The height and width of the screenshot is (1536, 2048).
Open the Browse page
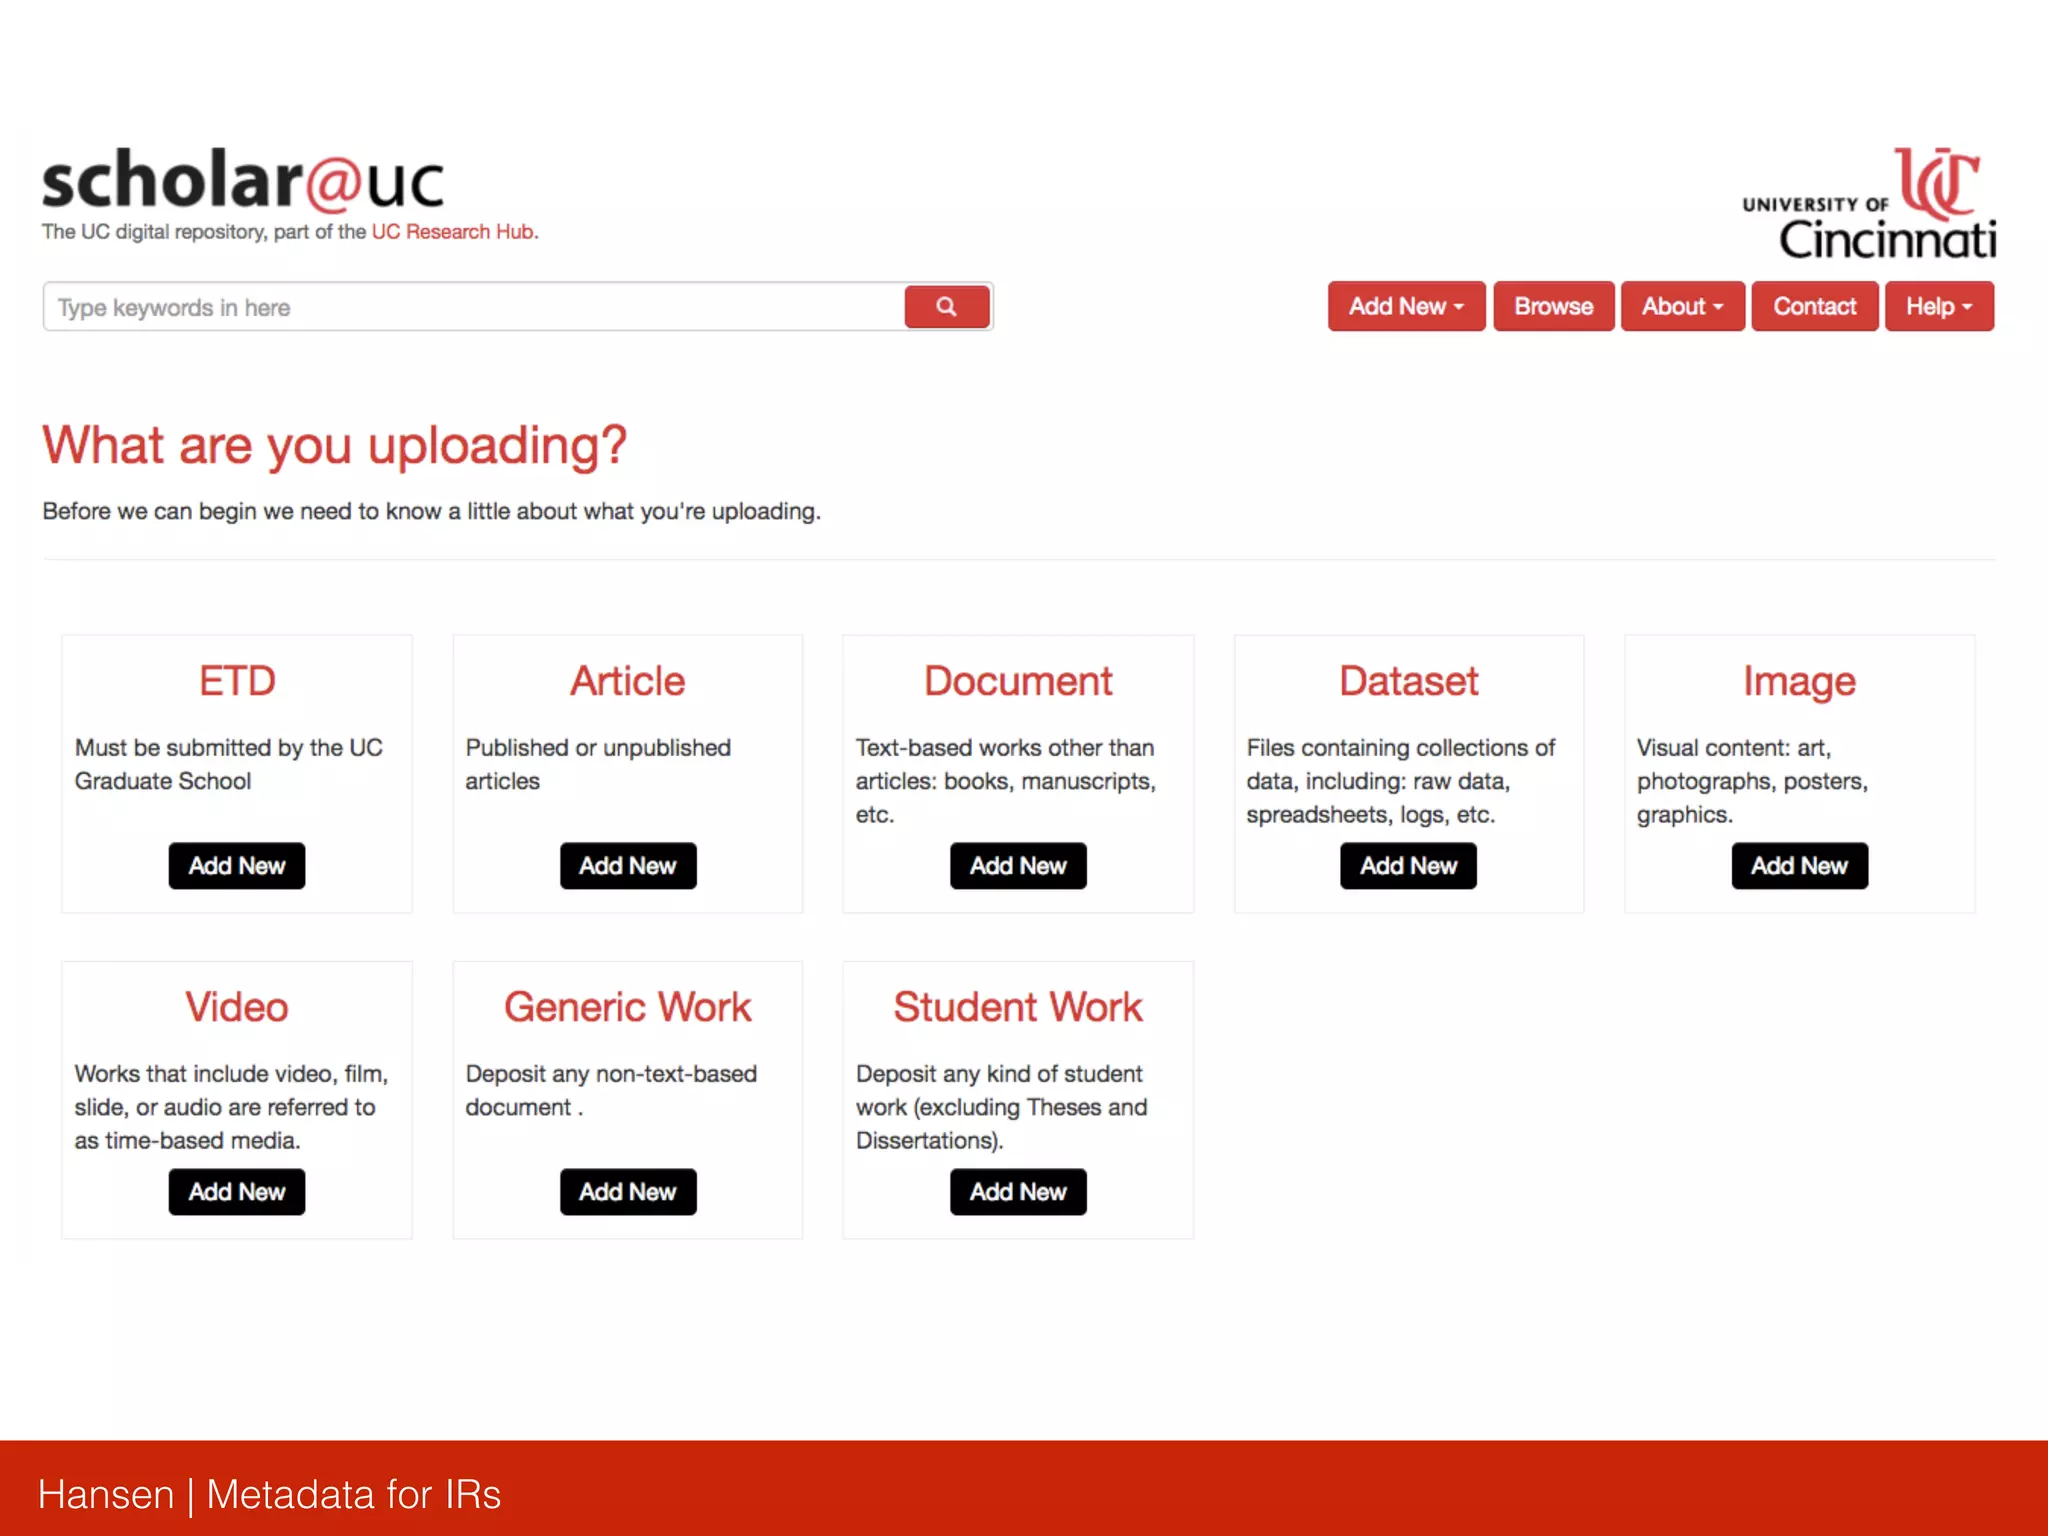click(x=1552, y=307)
